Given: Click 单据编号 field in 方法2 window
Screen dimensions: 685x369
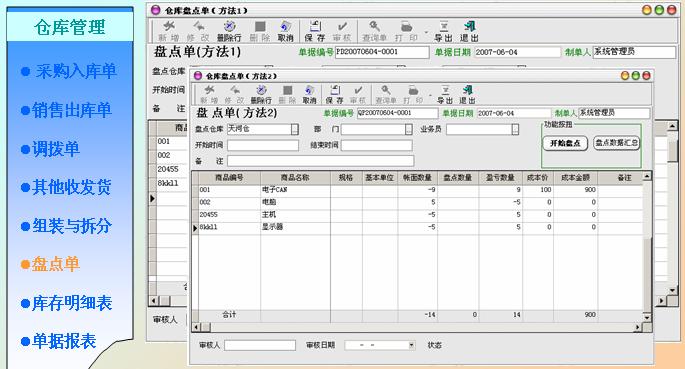Looking at the screenshot, I should coord(397,113).
